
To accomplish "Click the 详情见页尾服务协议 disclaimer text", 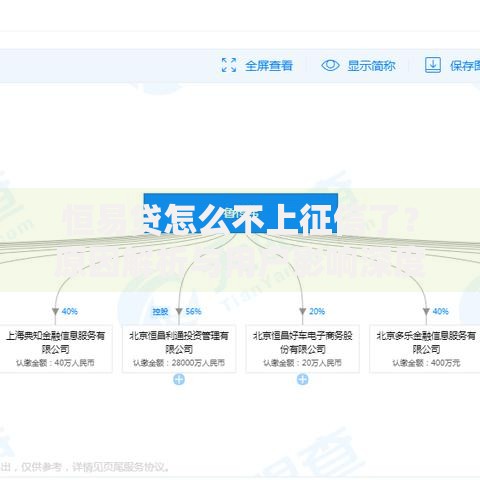I will click(121, 467).
